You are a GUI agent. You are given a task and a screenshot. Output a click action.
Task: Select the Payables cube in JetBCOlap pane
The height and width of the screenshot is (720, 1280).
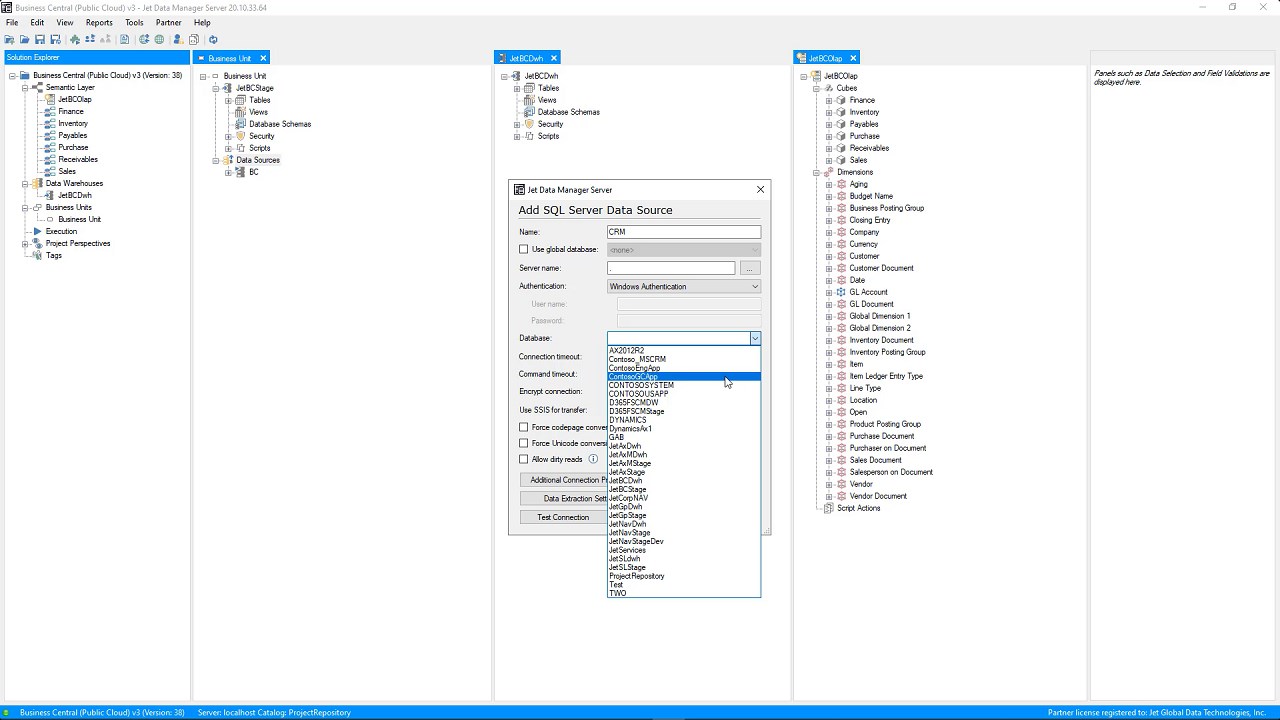tap(864, 124)
